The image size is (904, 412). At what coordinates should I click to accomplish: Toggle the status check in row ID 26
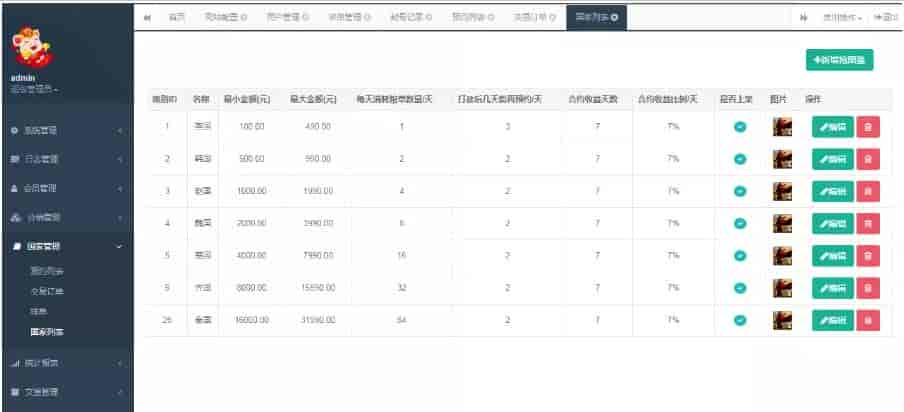[x=740, y=320]
